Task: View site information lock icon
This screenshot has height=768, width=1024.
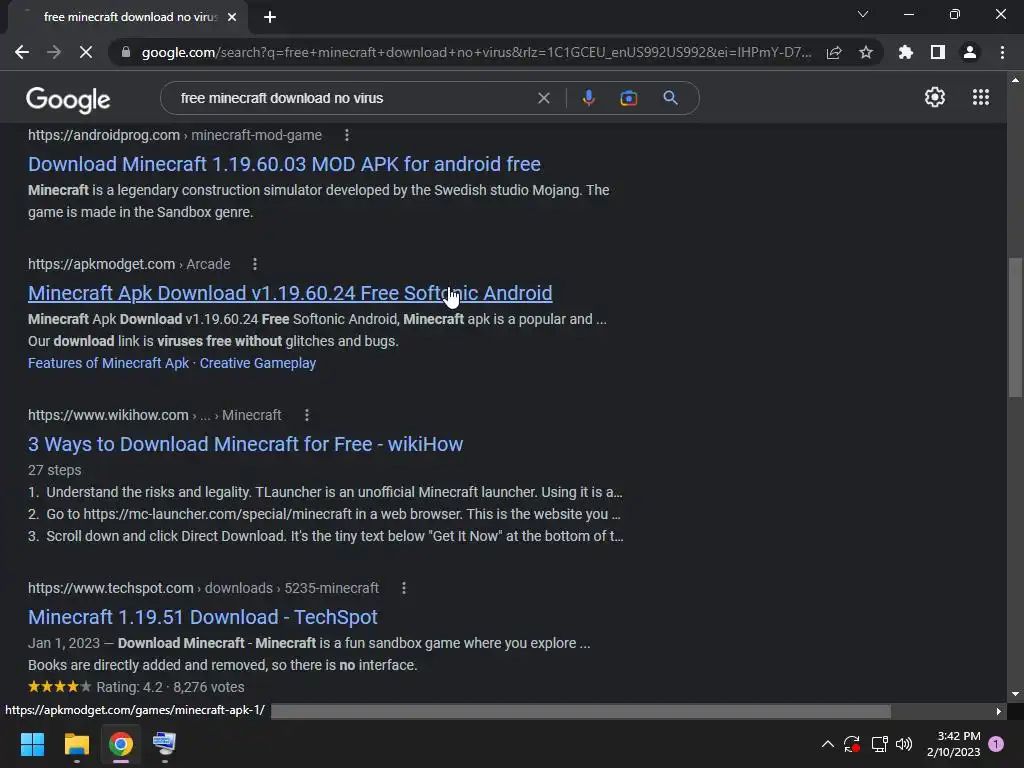Action: [125, 52]
